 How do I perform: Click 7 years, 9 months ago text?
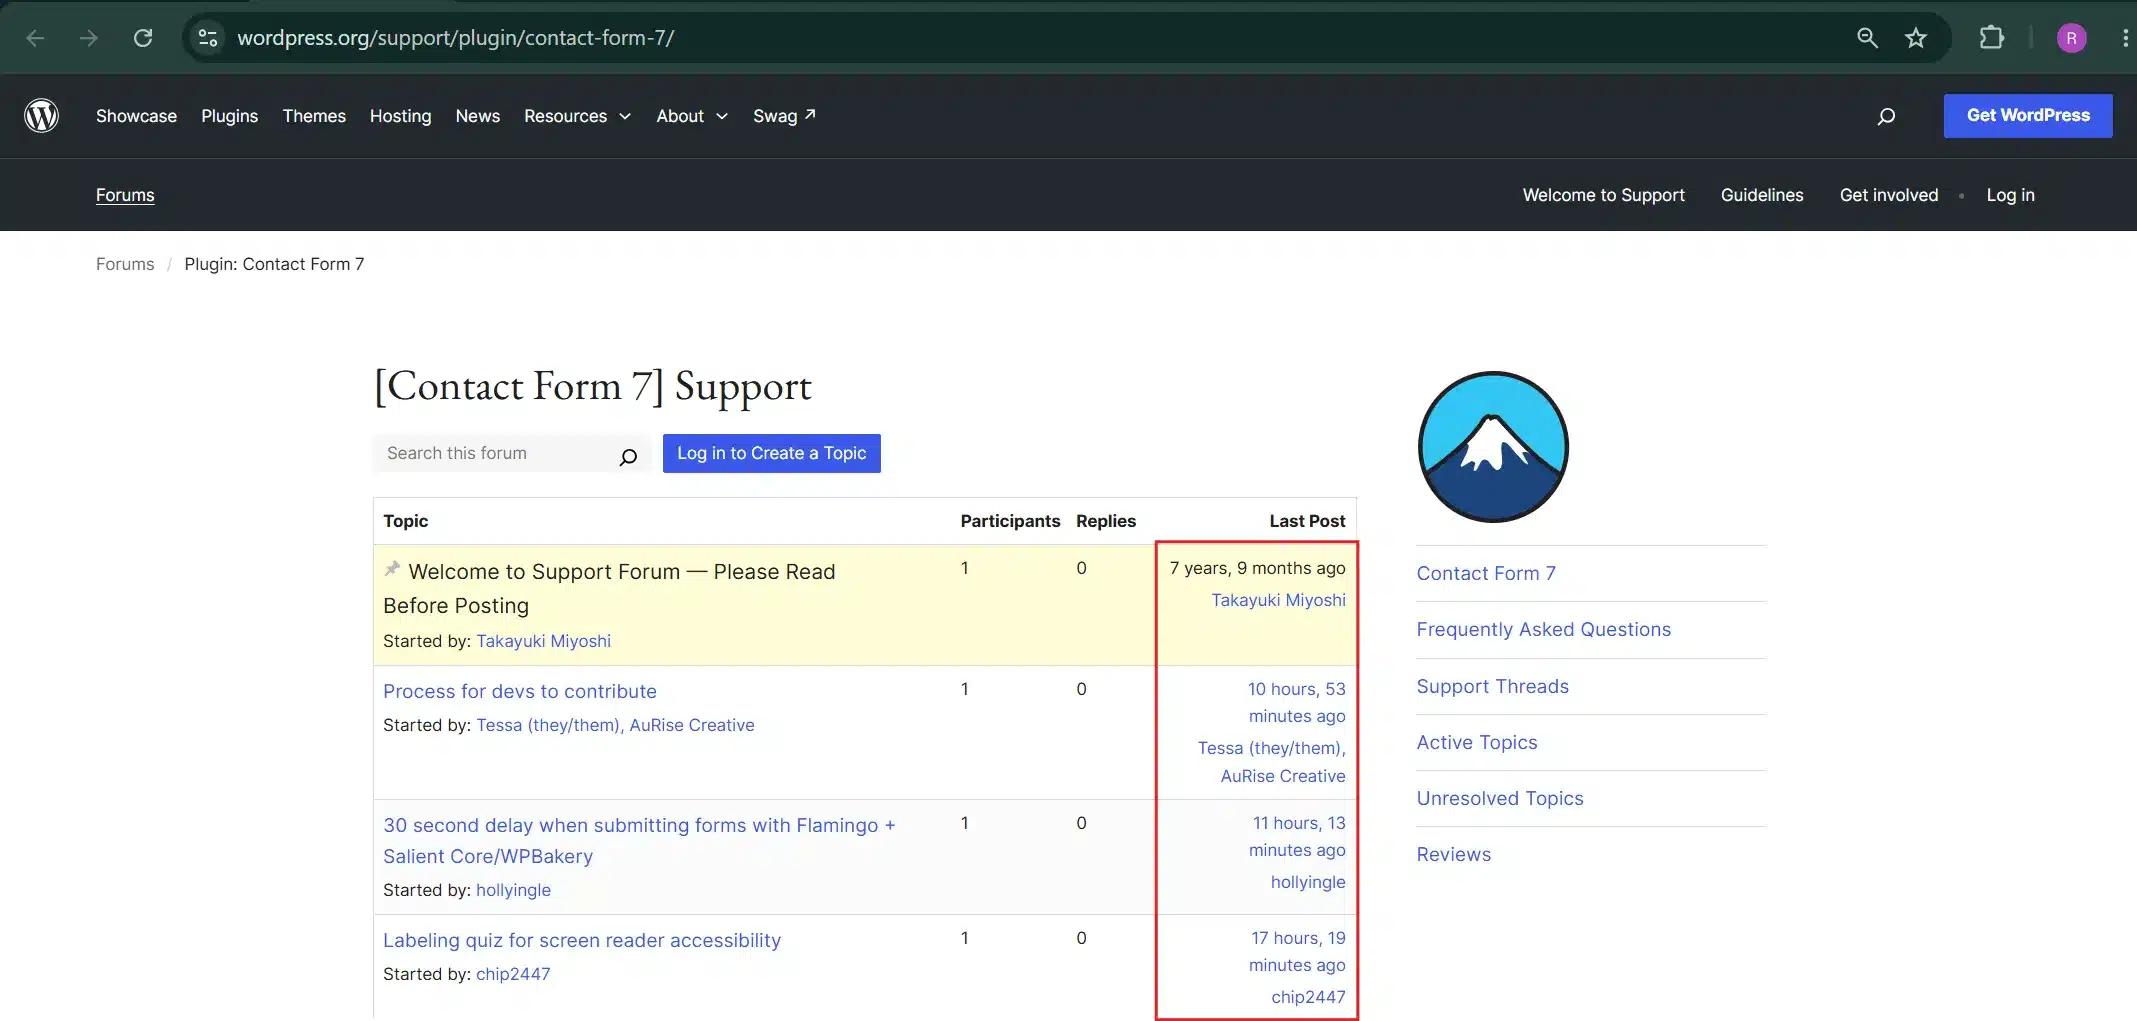pos(1257,568)
